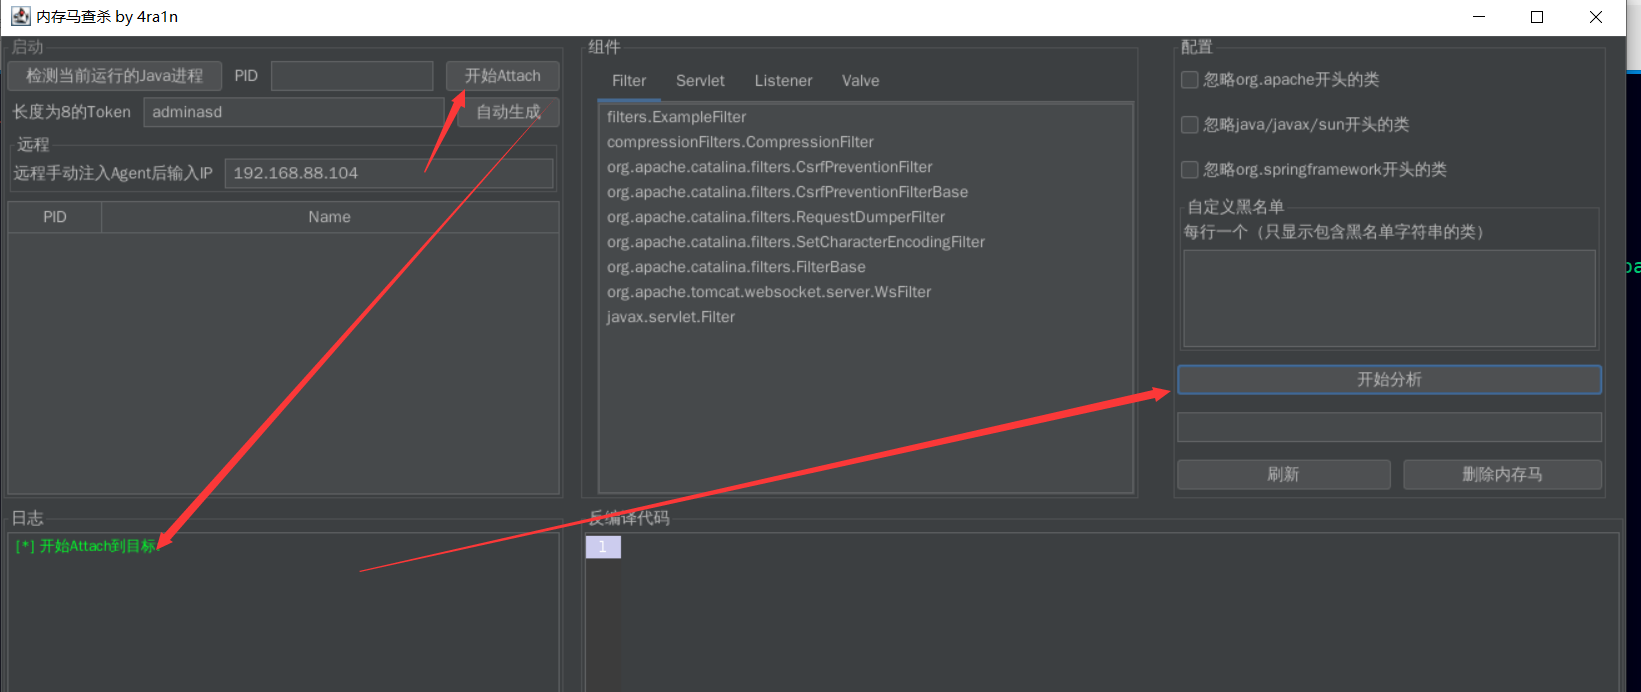Open the Listener tab
Image resolution: width=1641 pixels, height=692 pixels.
pos(783,81)
